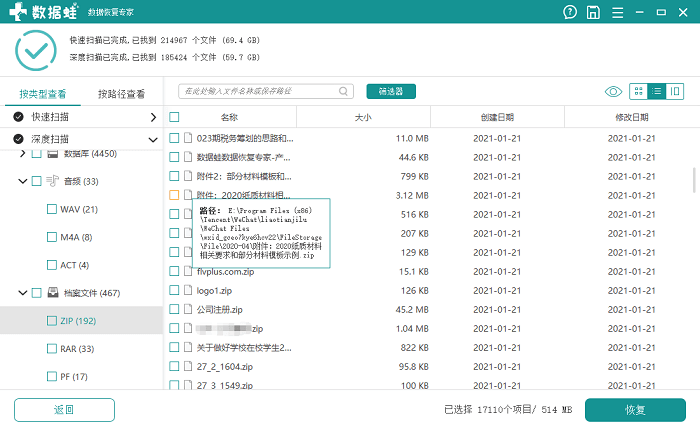Viewport: 700px width, 437px height.
Task: Switch to list view
Action: [657, 92]
